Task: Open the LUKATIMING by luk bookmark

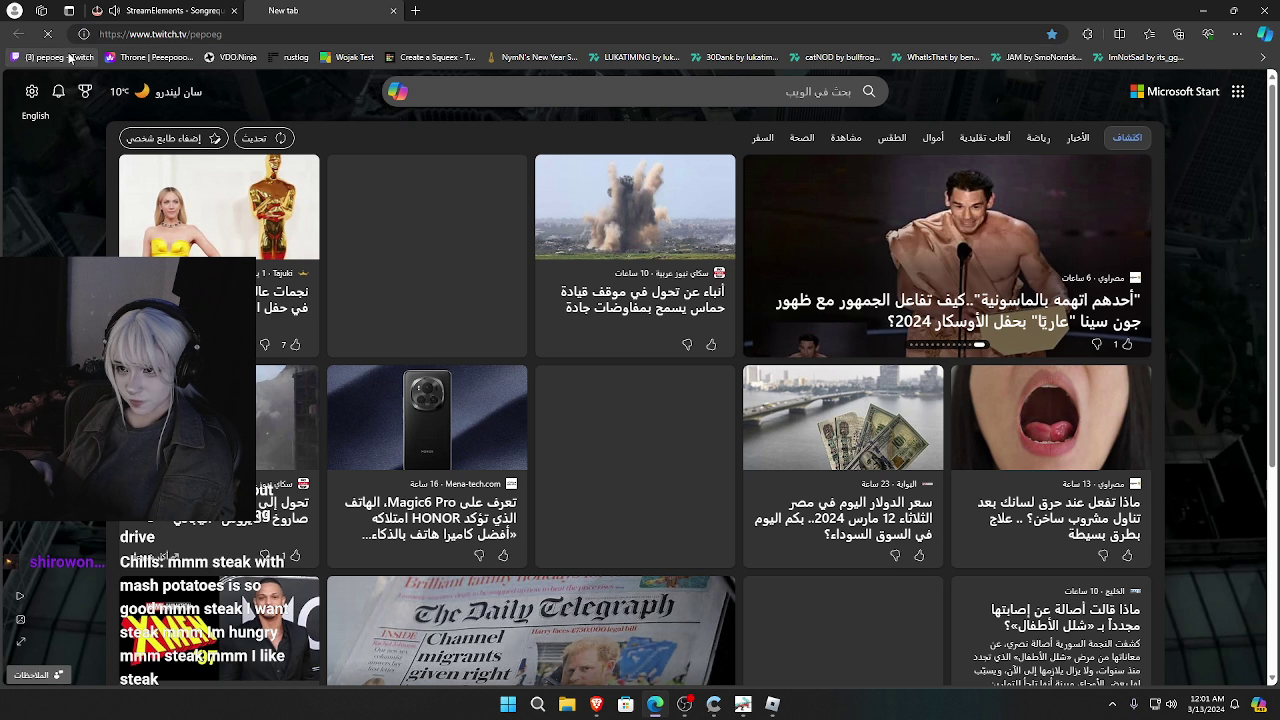Action: (x=634, y=57)
